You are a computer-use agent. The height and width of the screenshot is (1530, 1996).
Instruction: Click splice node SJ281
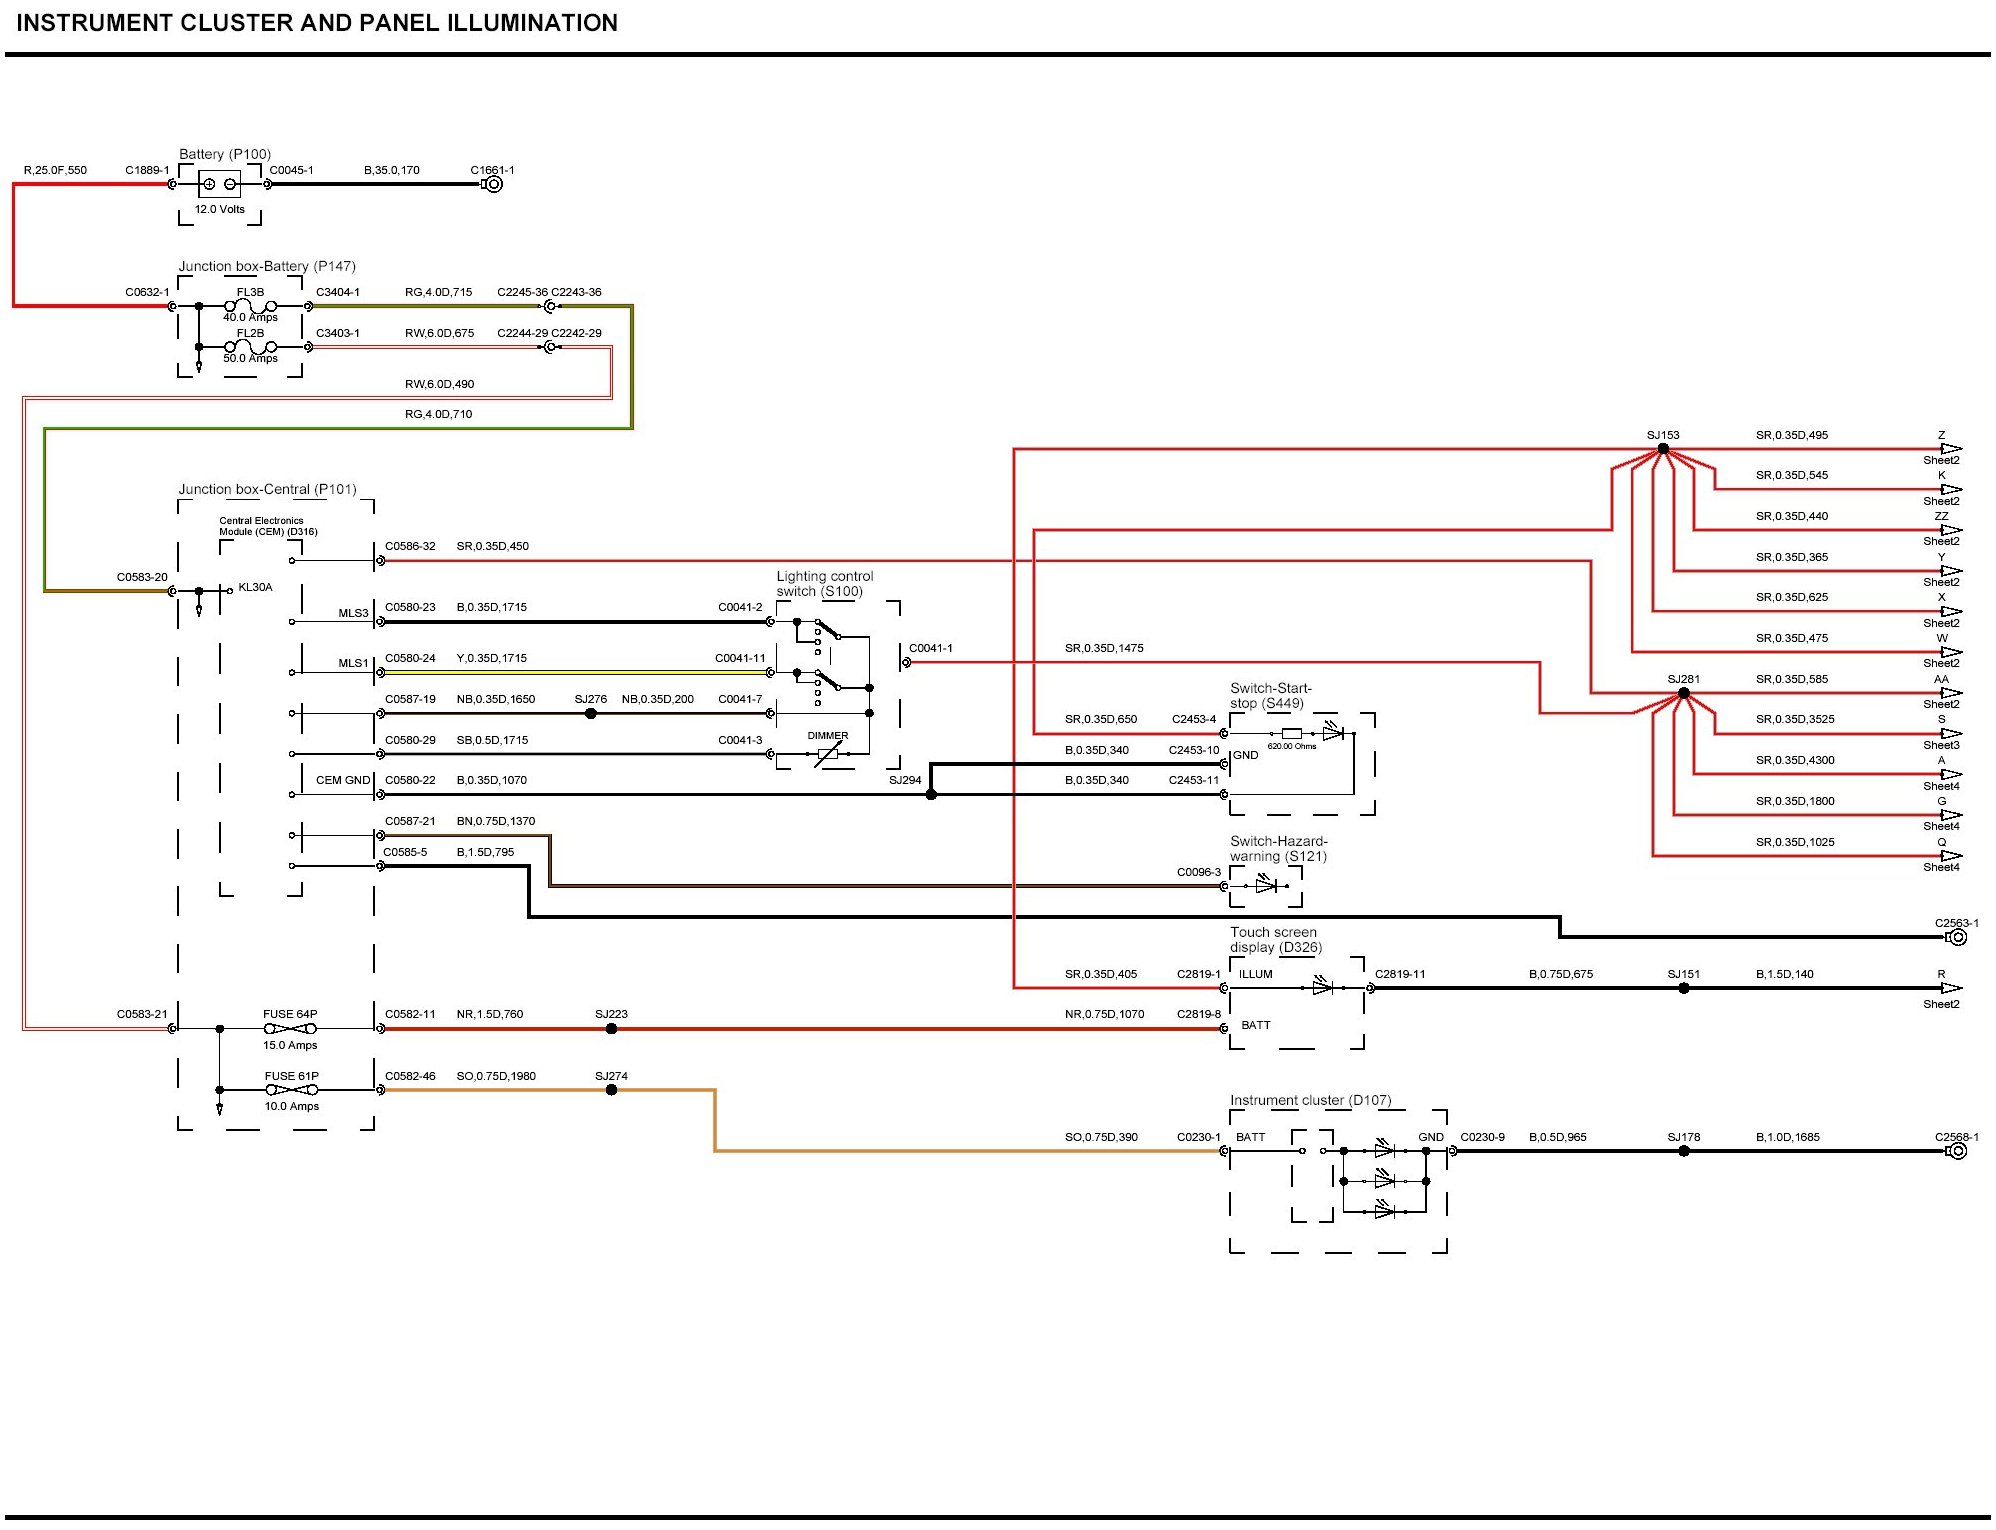click(1683, 693)
